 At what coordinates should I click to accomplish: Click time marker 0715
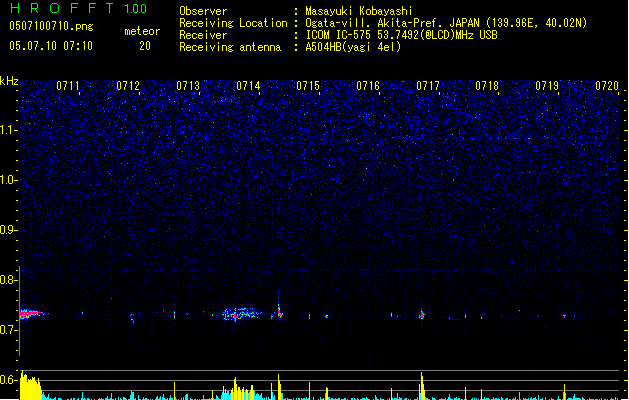point(308,86)
